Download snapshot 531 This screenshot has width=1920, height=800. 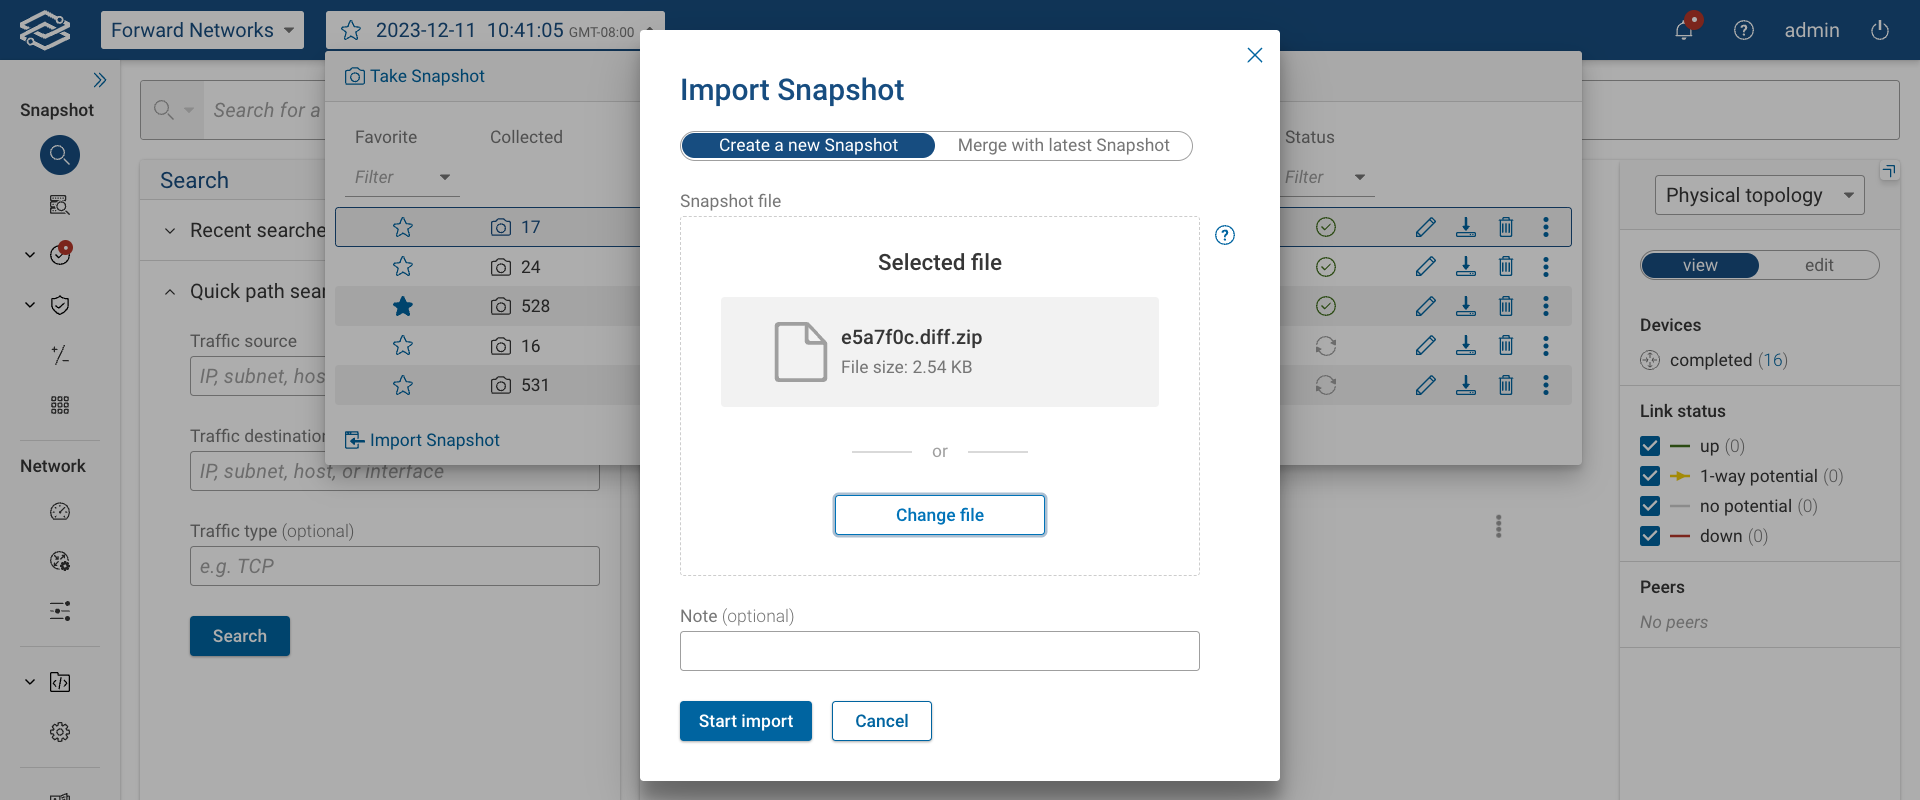pos(1466,385)
